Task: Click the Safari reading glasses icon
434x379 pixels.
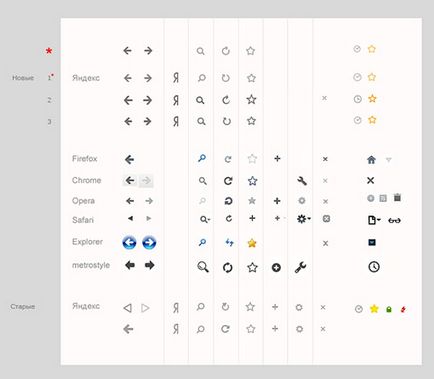Action: (394, 220)
